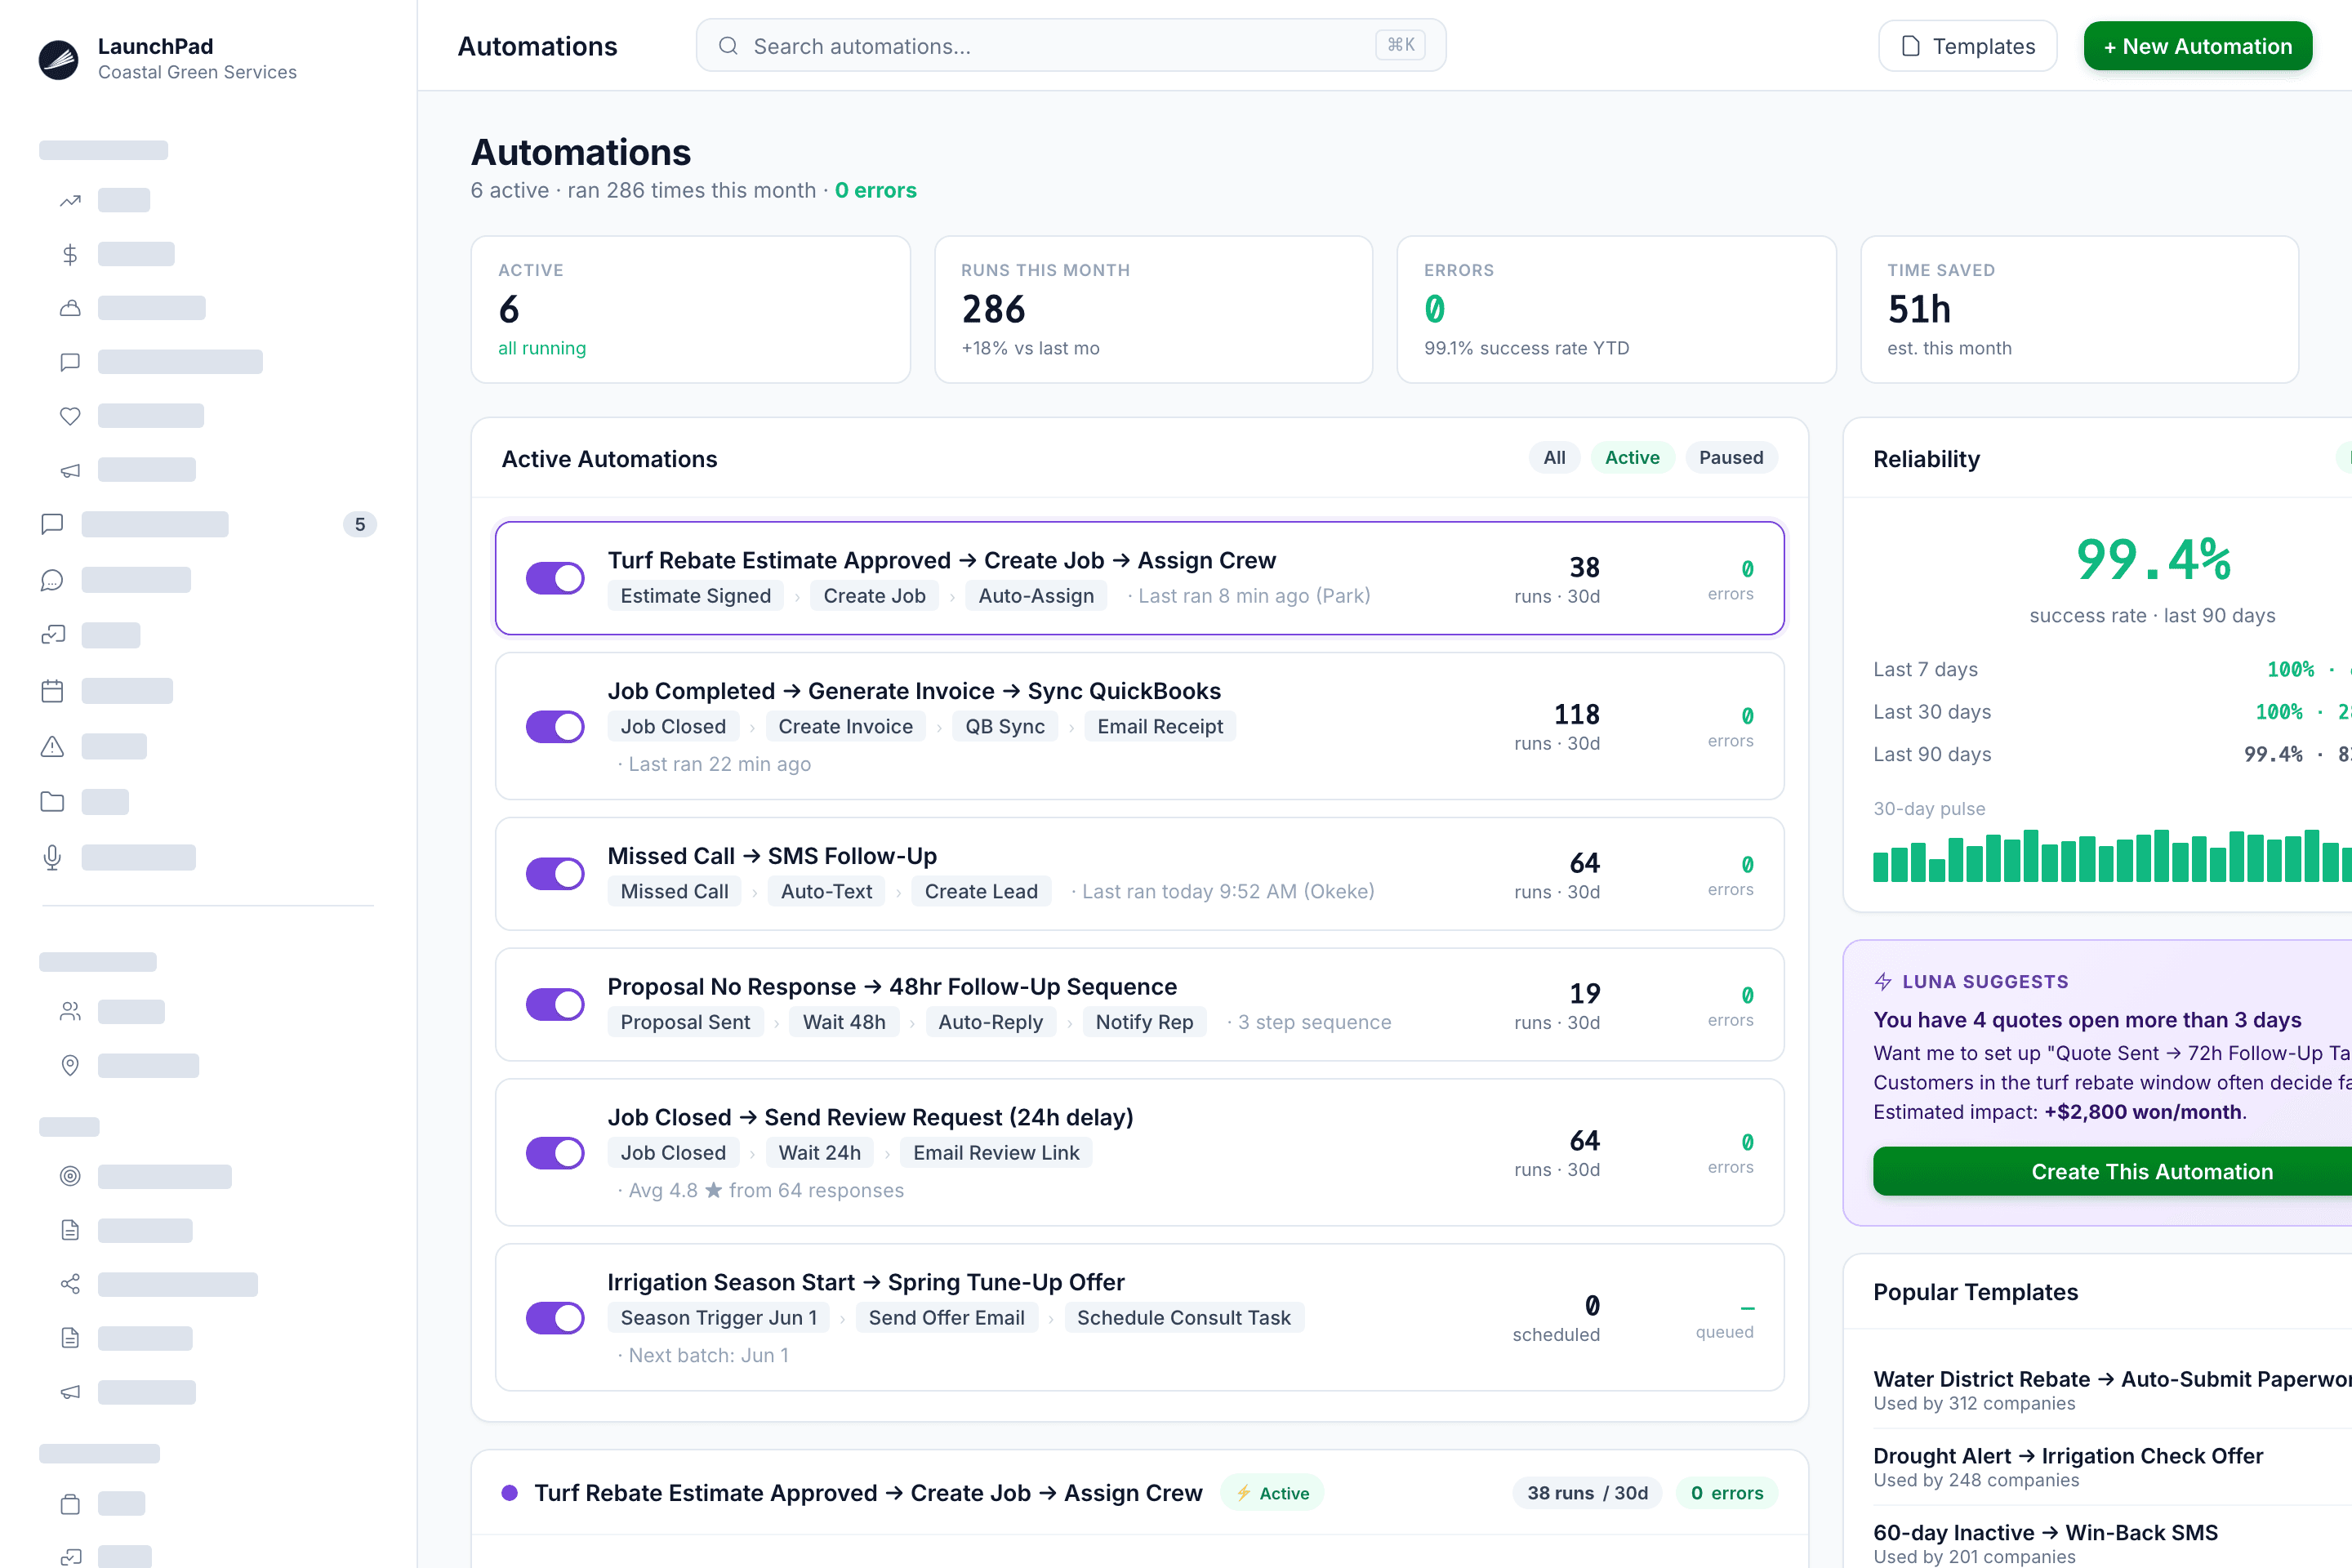Toggle Proposal No Response 48hr Follow-Up
The image size is (2352, 1568).
click(x=555, y=1005)
